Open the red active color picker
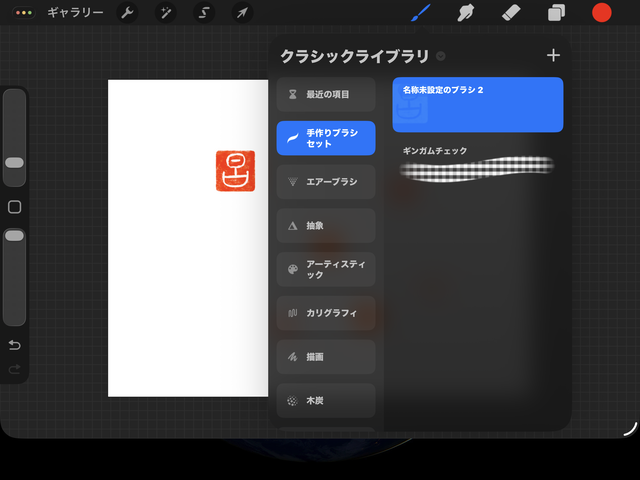The height and width of the screenshot is (480, 640). coord(602,13)
